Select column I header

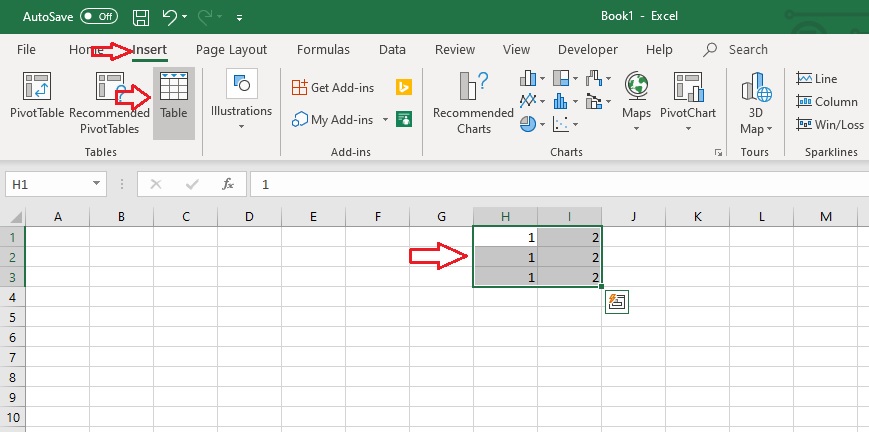[x=569, y=217]
